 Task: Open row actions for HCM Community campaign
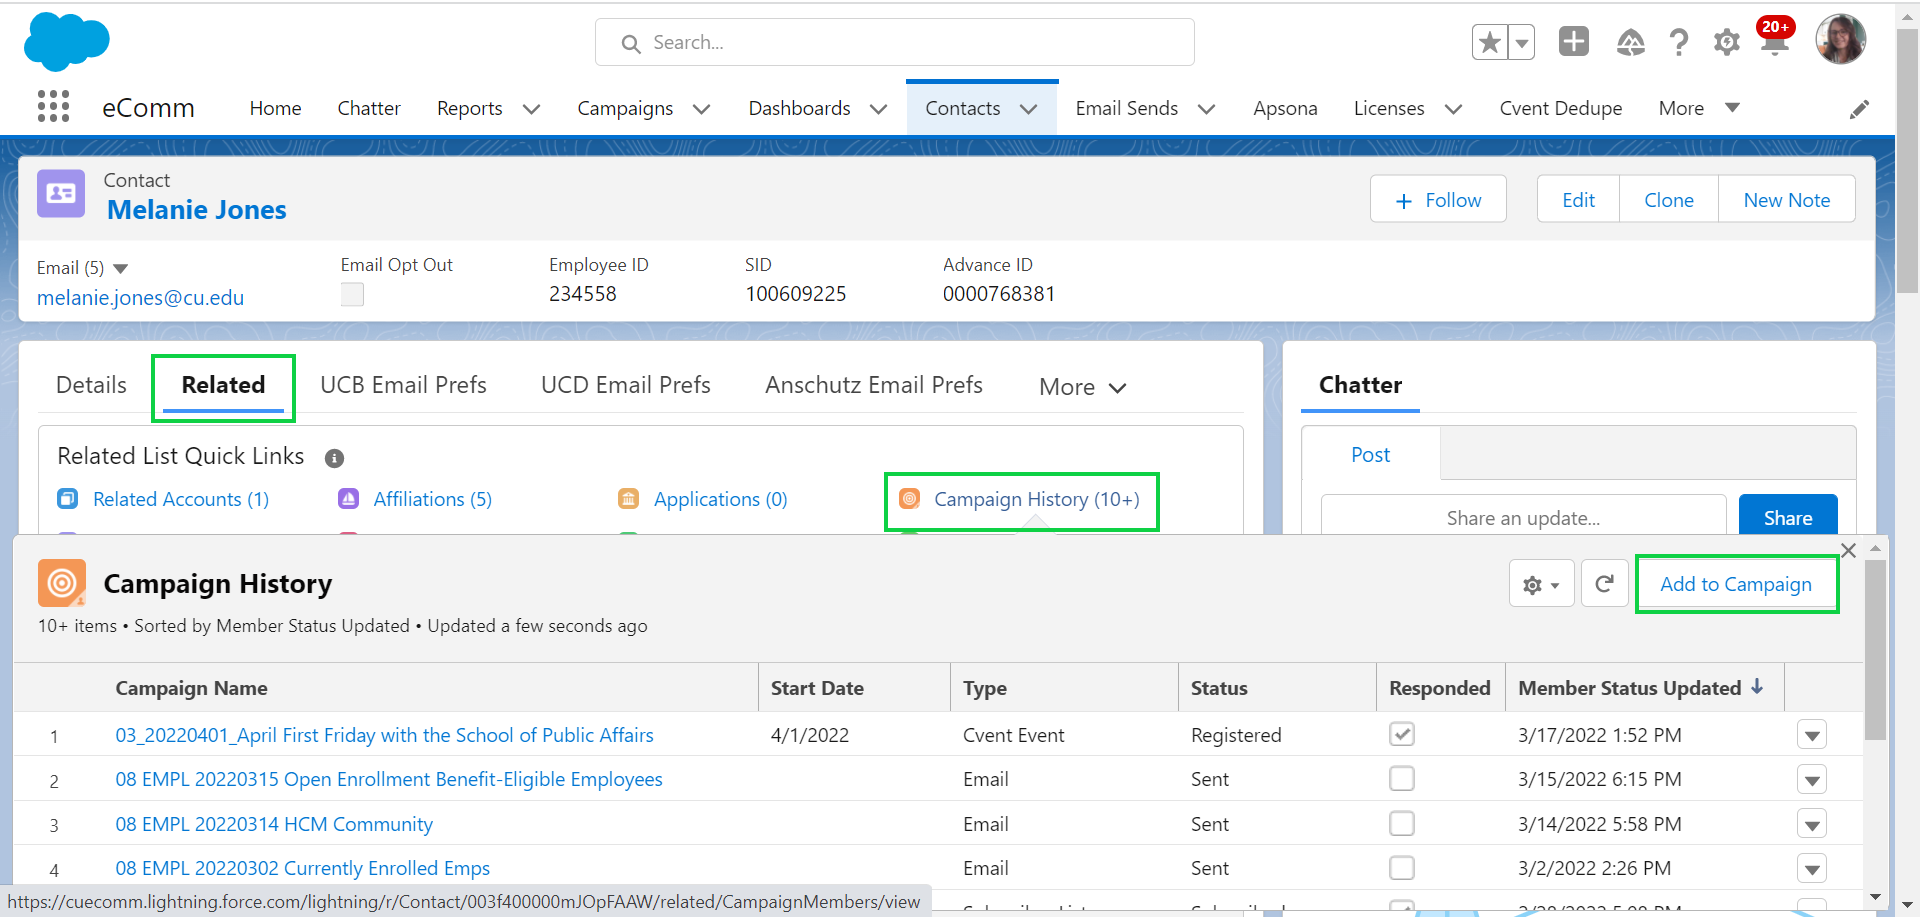point(1812,824)
